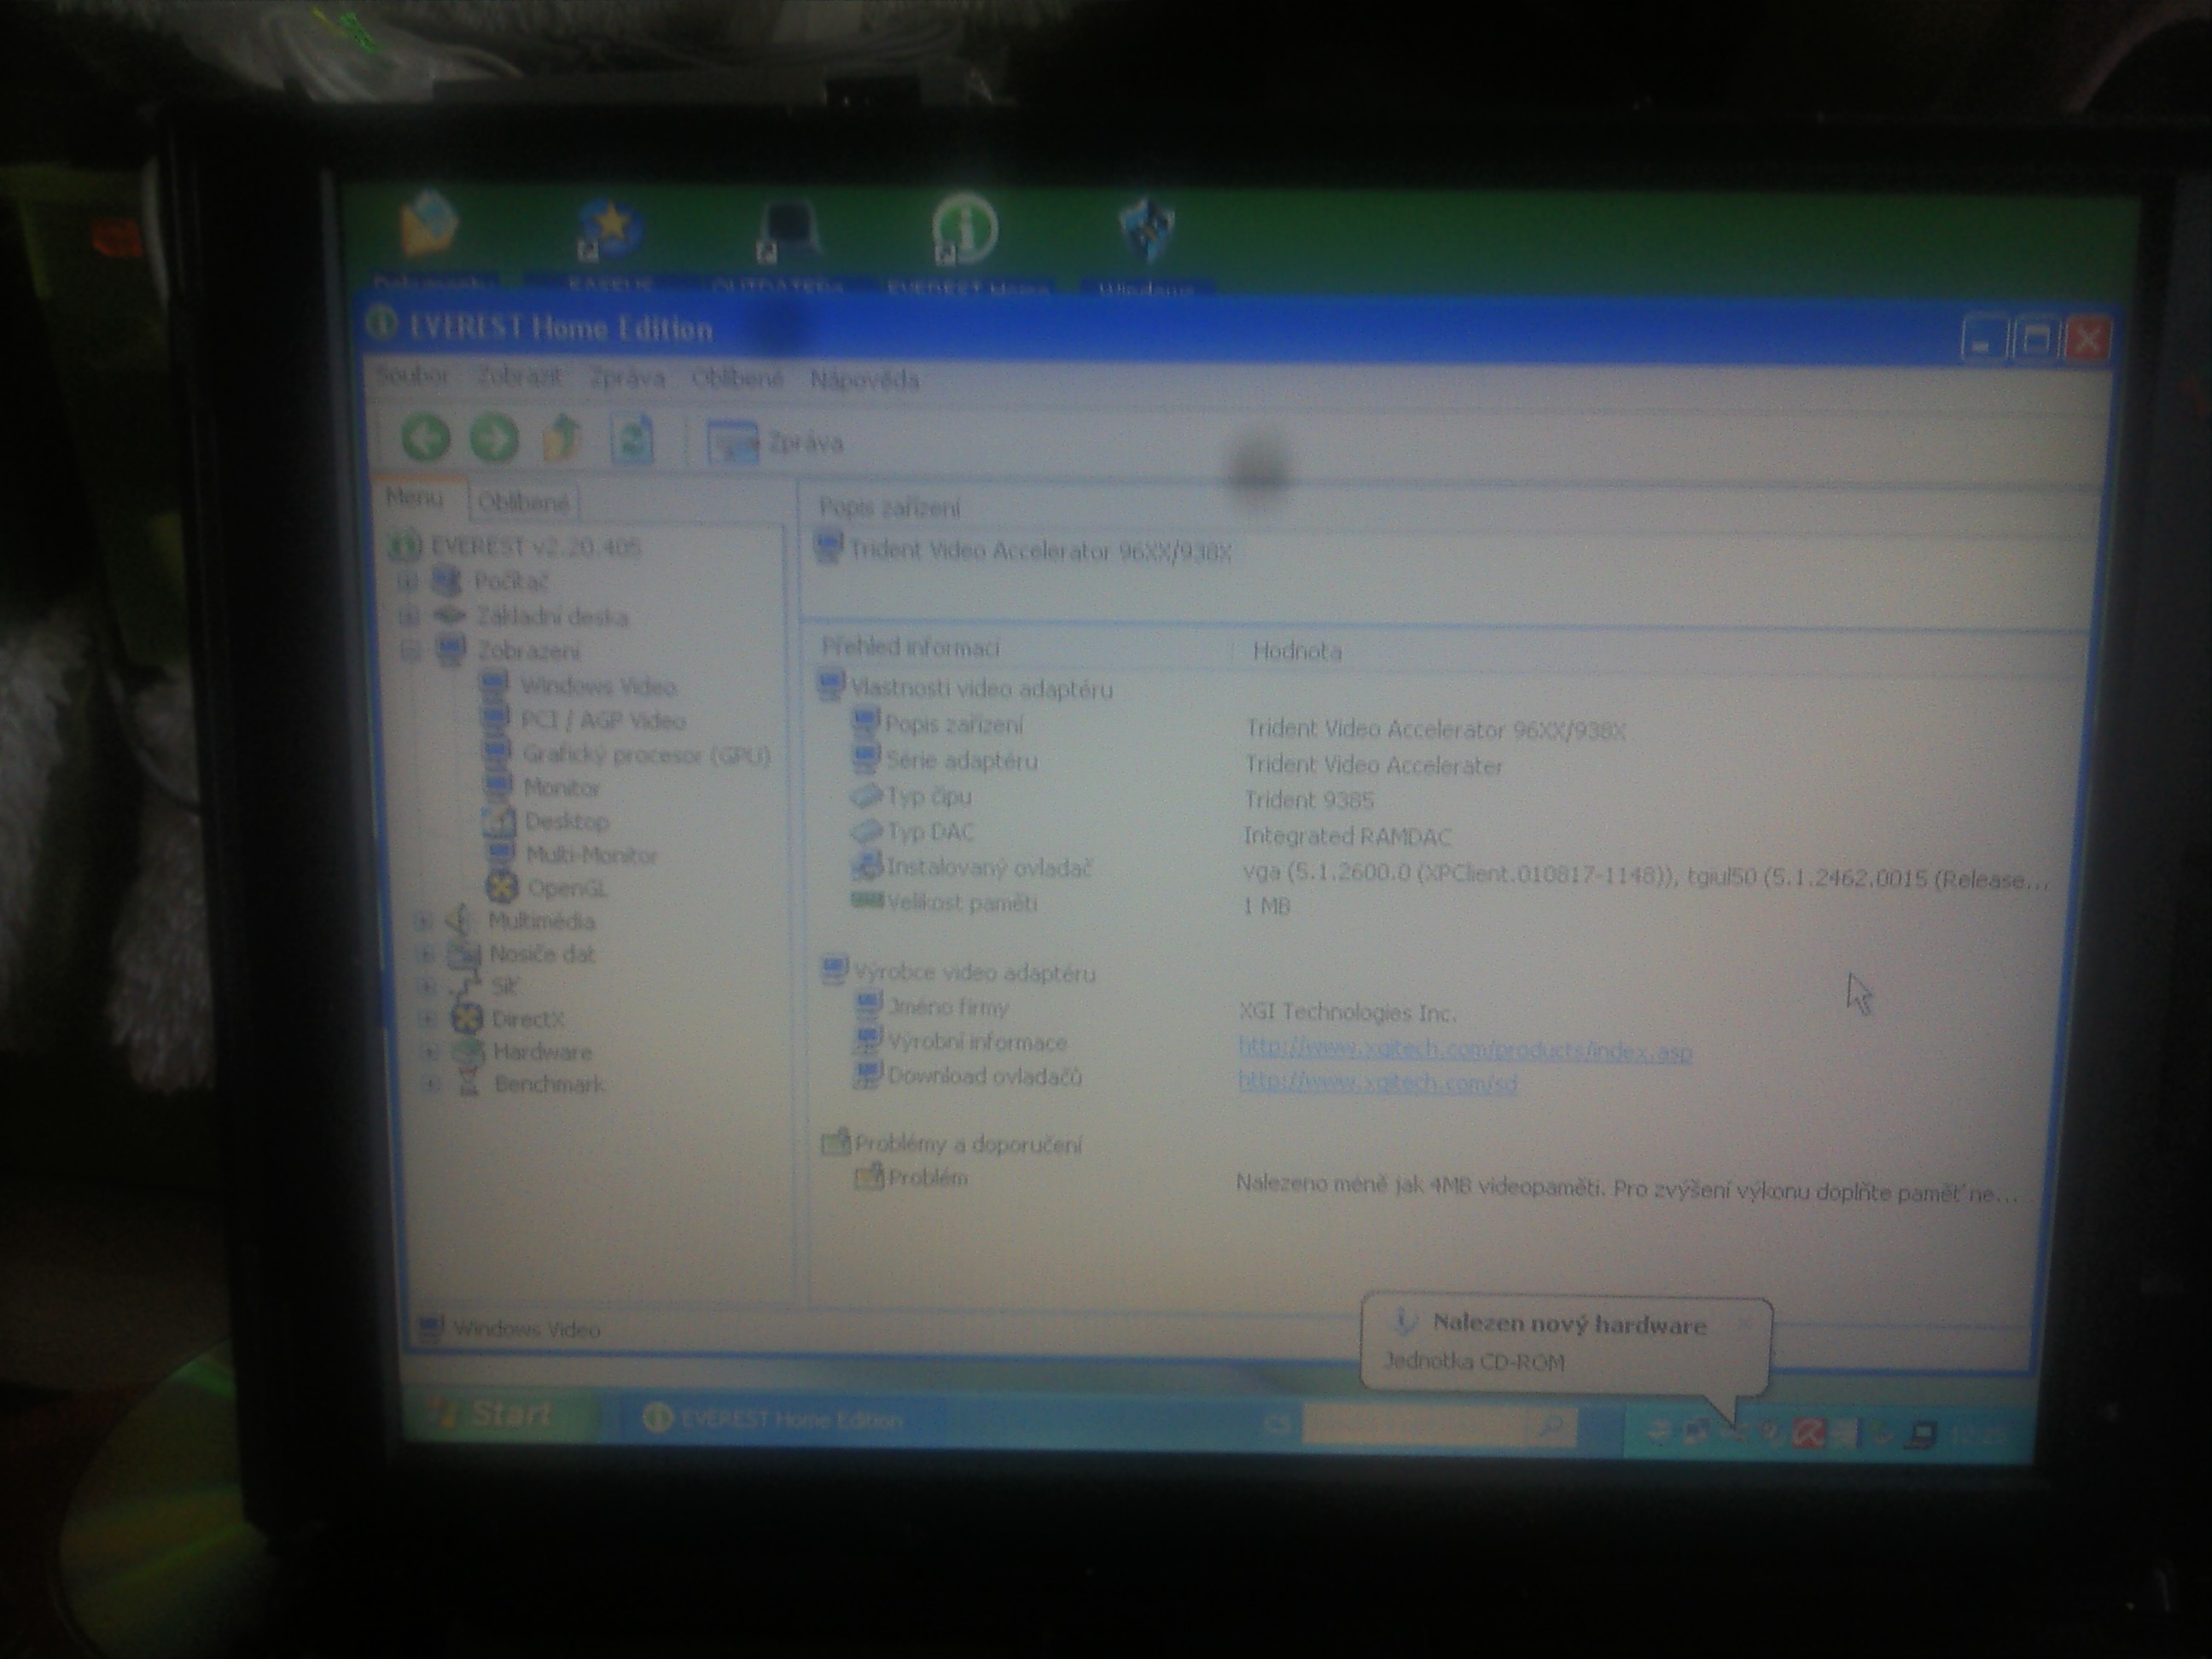The image size is (2212, 1659).
Task: Expand the Hardware node
Action: (430, 1052)
